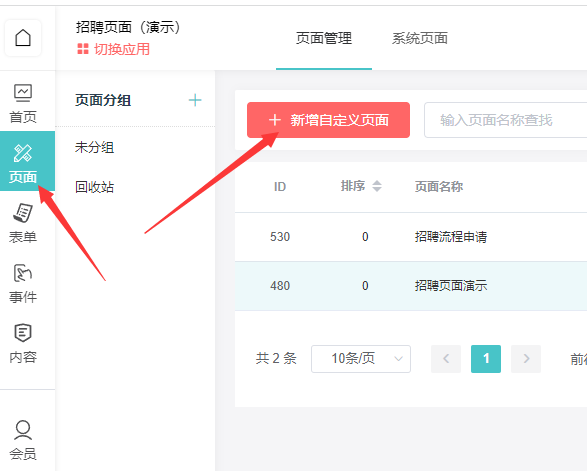This screenshot has width=587, height=471.
Task: Switch to the 页面管理 tab
Action: tap(324, 38)
